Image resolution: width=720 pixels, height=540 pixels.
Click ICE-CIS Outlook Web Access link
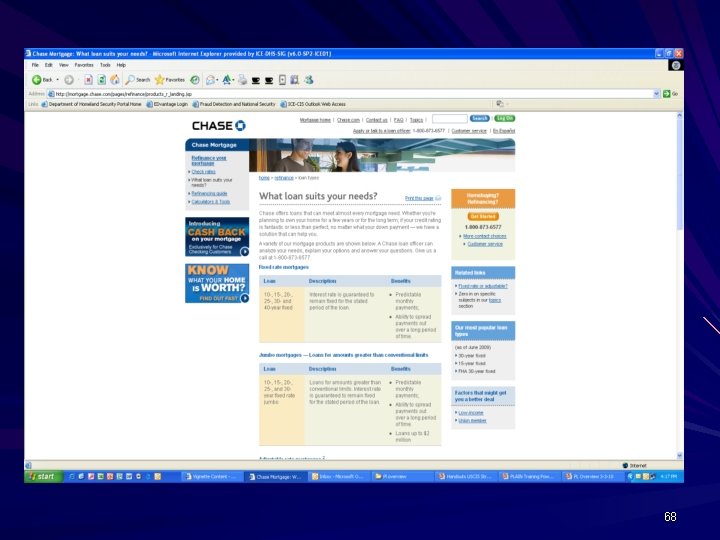(313, 104)
